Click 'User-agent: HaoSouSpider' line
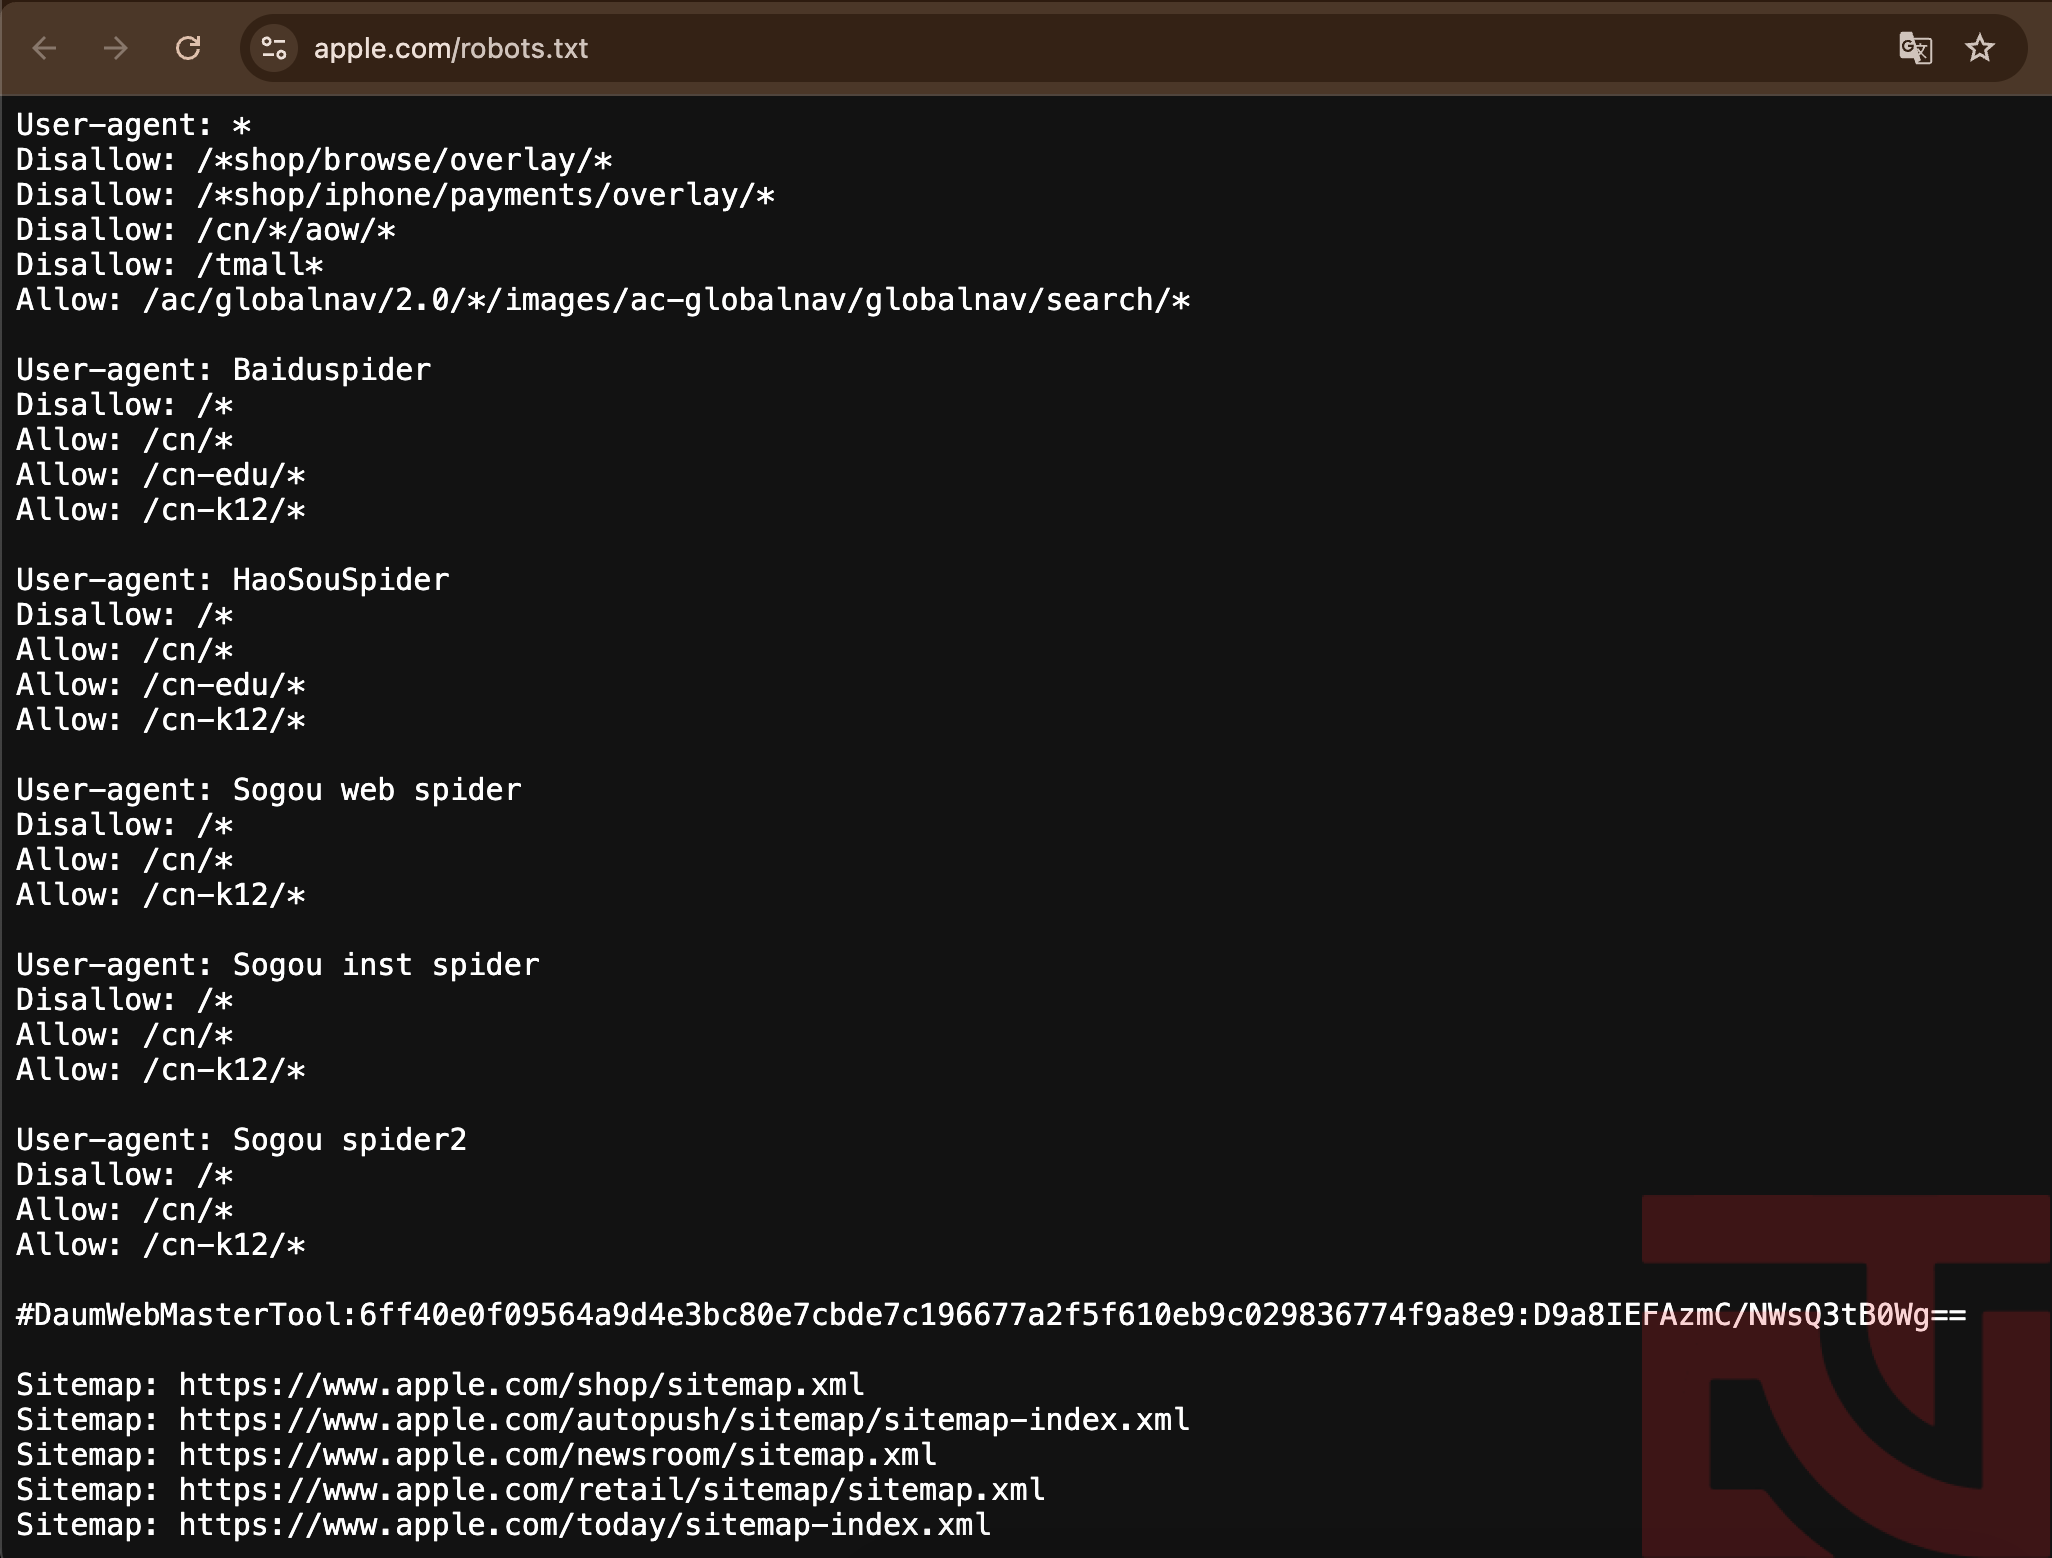Viewport: 2052px width, 1558px height. (x=233, y=580)
